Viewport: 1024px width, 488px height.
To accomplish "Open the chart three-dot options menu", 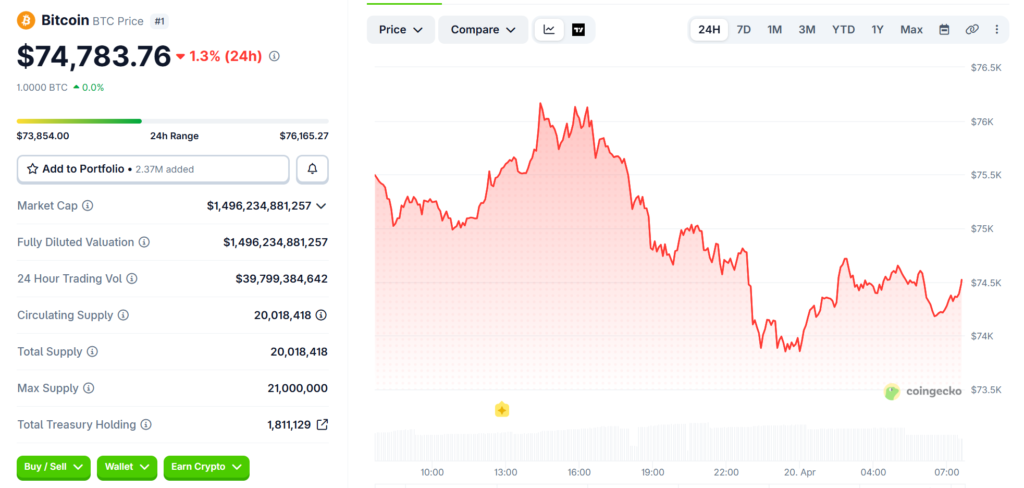I will coord(996,30).
